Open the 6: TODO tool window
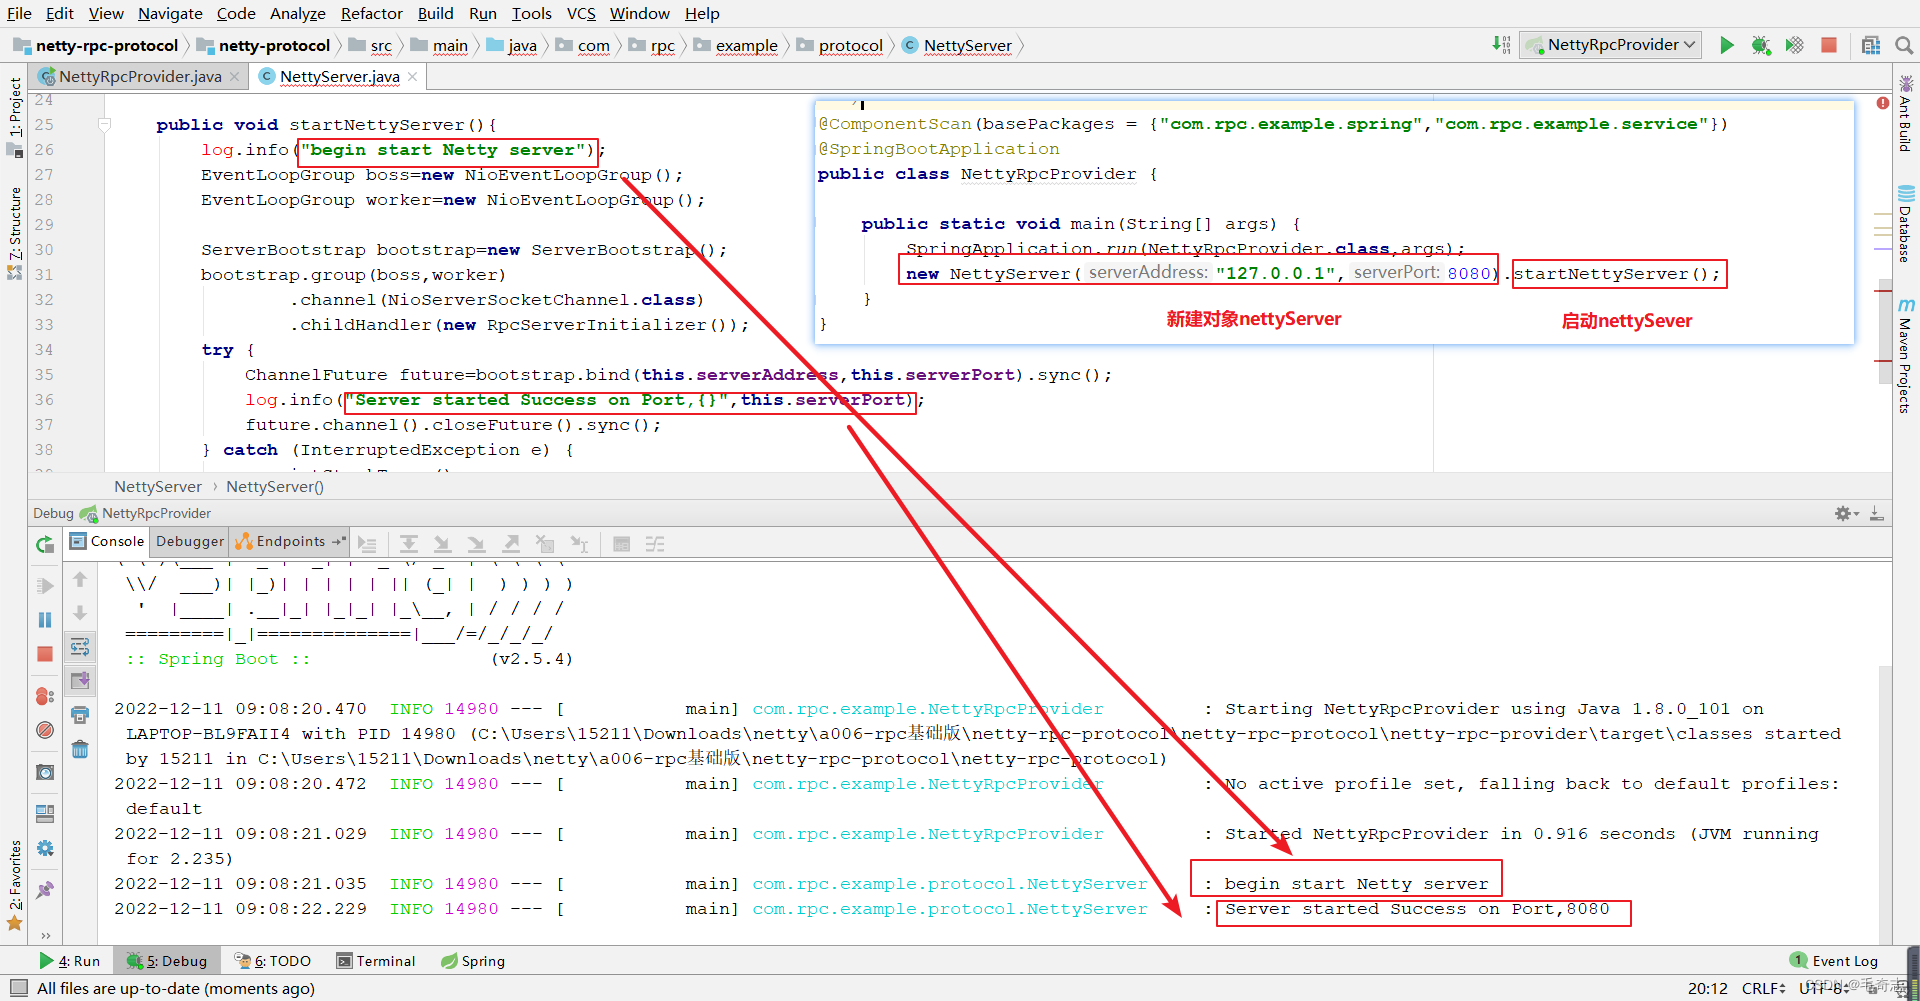Screen dimensions: 1920x1001 click(x=273, y=961)
